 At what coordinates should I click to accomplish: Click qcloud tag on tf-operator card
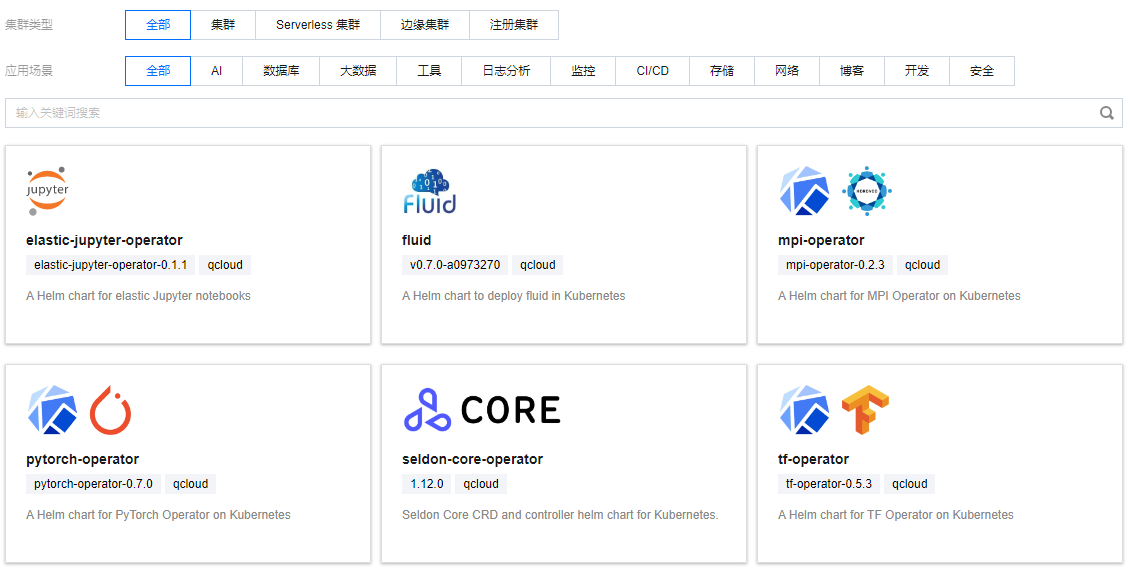(x=909, y=484)
